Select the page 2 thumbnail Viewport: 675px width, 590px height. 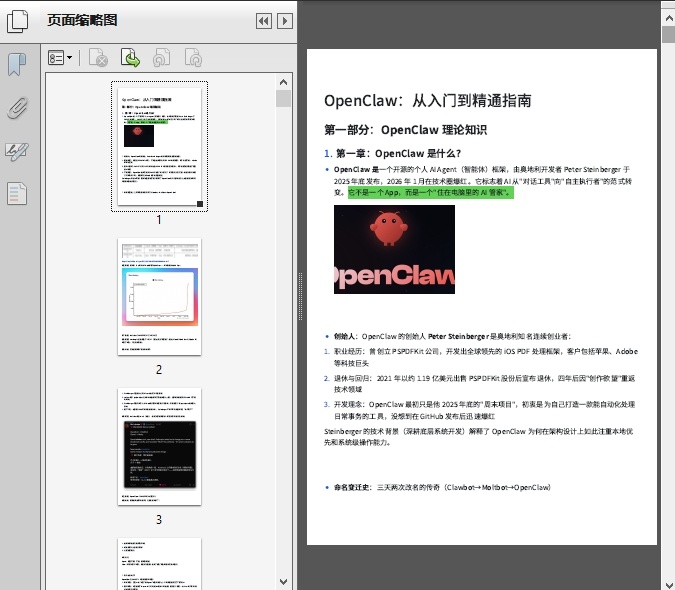point(159,297)
